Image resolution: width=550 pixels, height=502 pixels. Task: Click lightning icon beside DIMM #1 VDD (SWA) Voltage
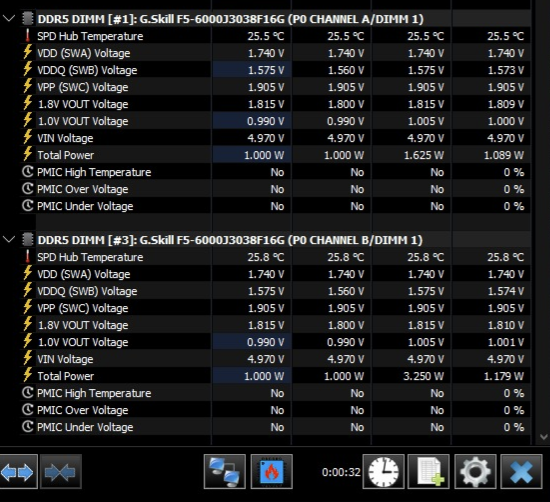pos(28,52)
